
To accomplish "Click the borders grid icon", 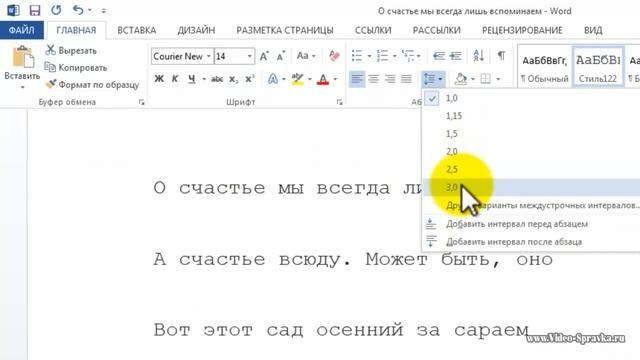I will tap(485, 78).
